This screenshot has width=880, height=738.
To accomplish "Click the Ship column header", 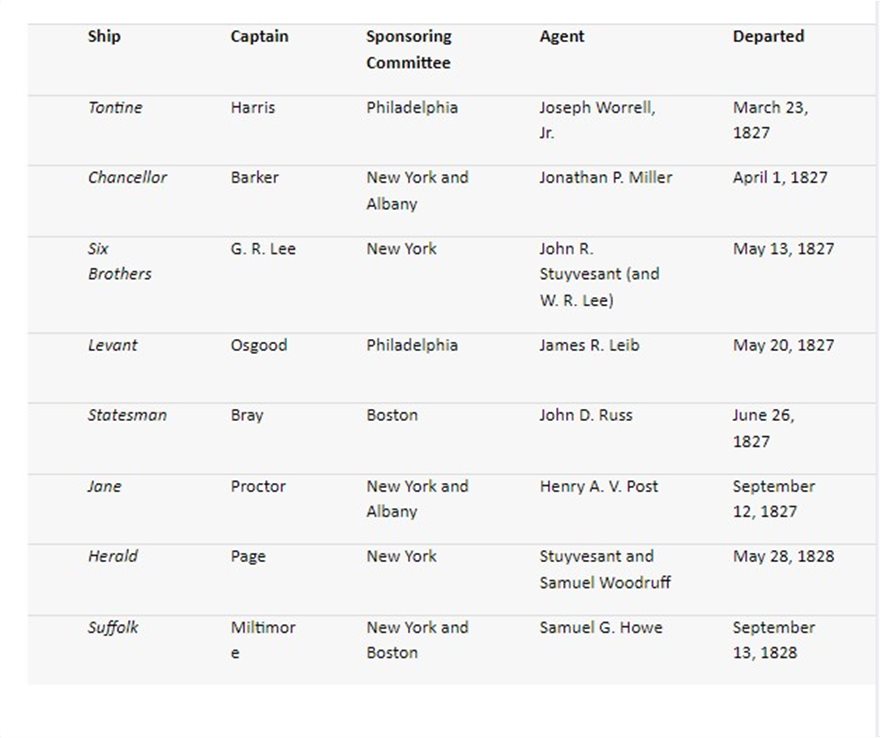I will tap(104, 36).
